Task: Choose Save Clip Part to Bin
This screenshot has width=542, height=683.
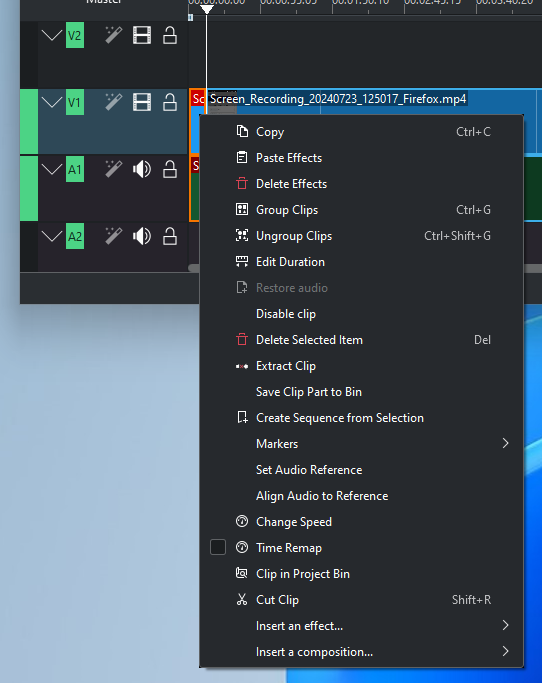Action: pos(362,392)
